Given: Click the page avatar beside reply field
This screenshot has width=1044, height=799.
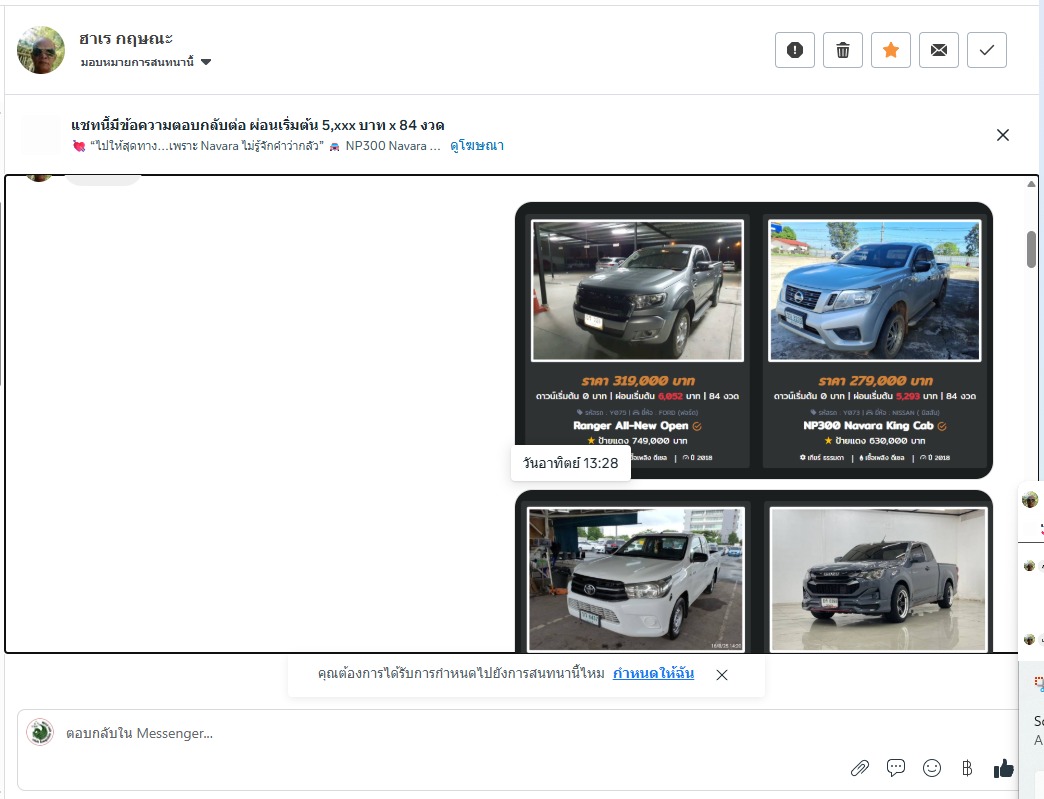Looking at the screenshot, I should pyautogui.click(x=40, y=732).
